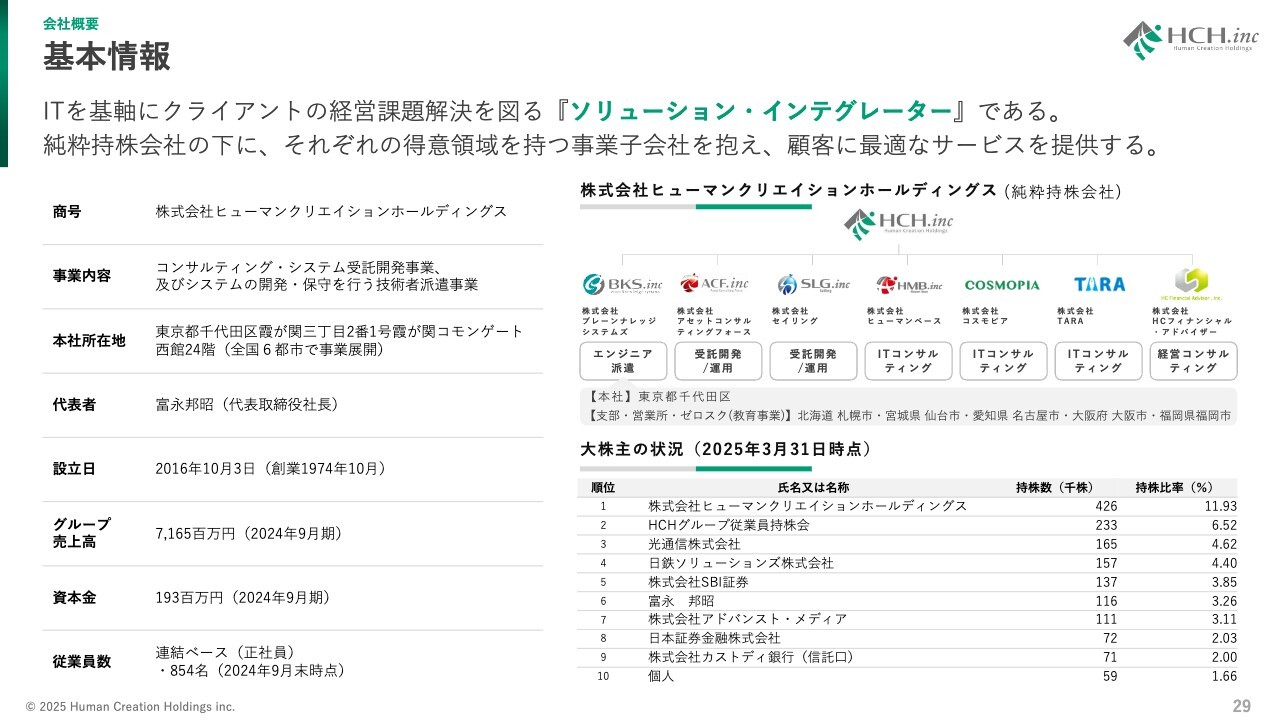
Task: Click ITコンサルティング box under 株式会社TARA
Action: [x=1098, y=361]
